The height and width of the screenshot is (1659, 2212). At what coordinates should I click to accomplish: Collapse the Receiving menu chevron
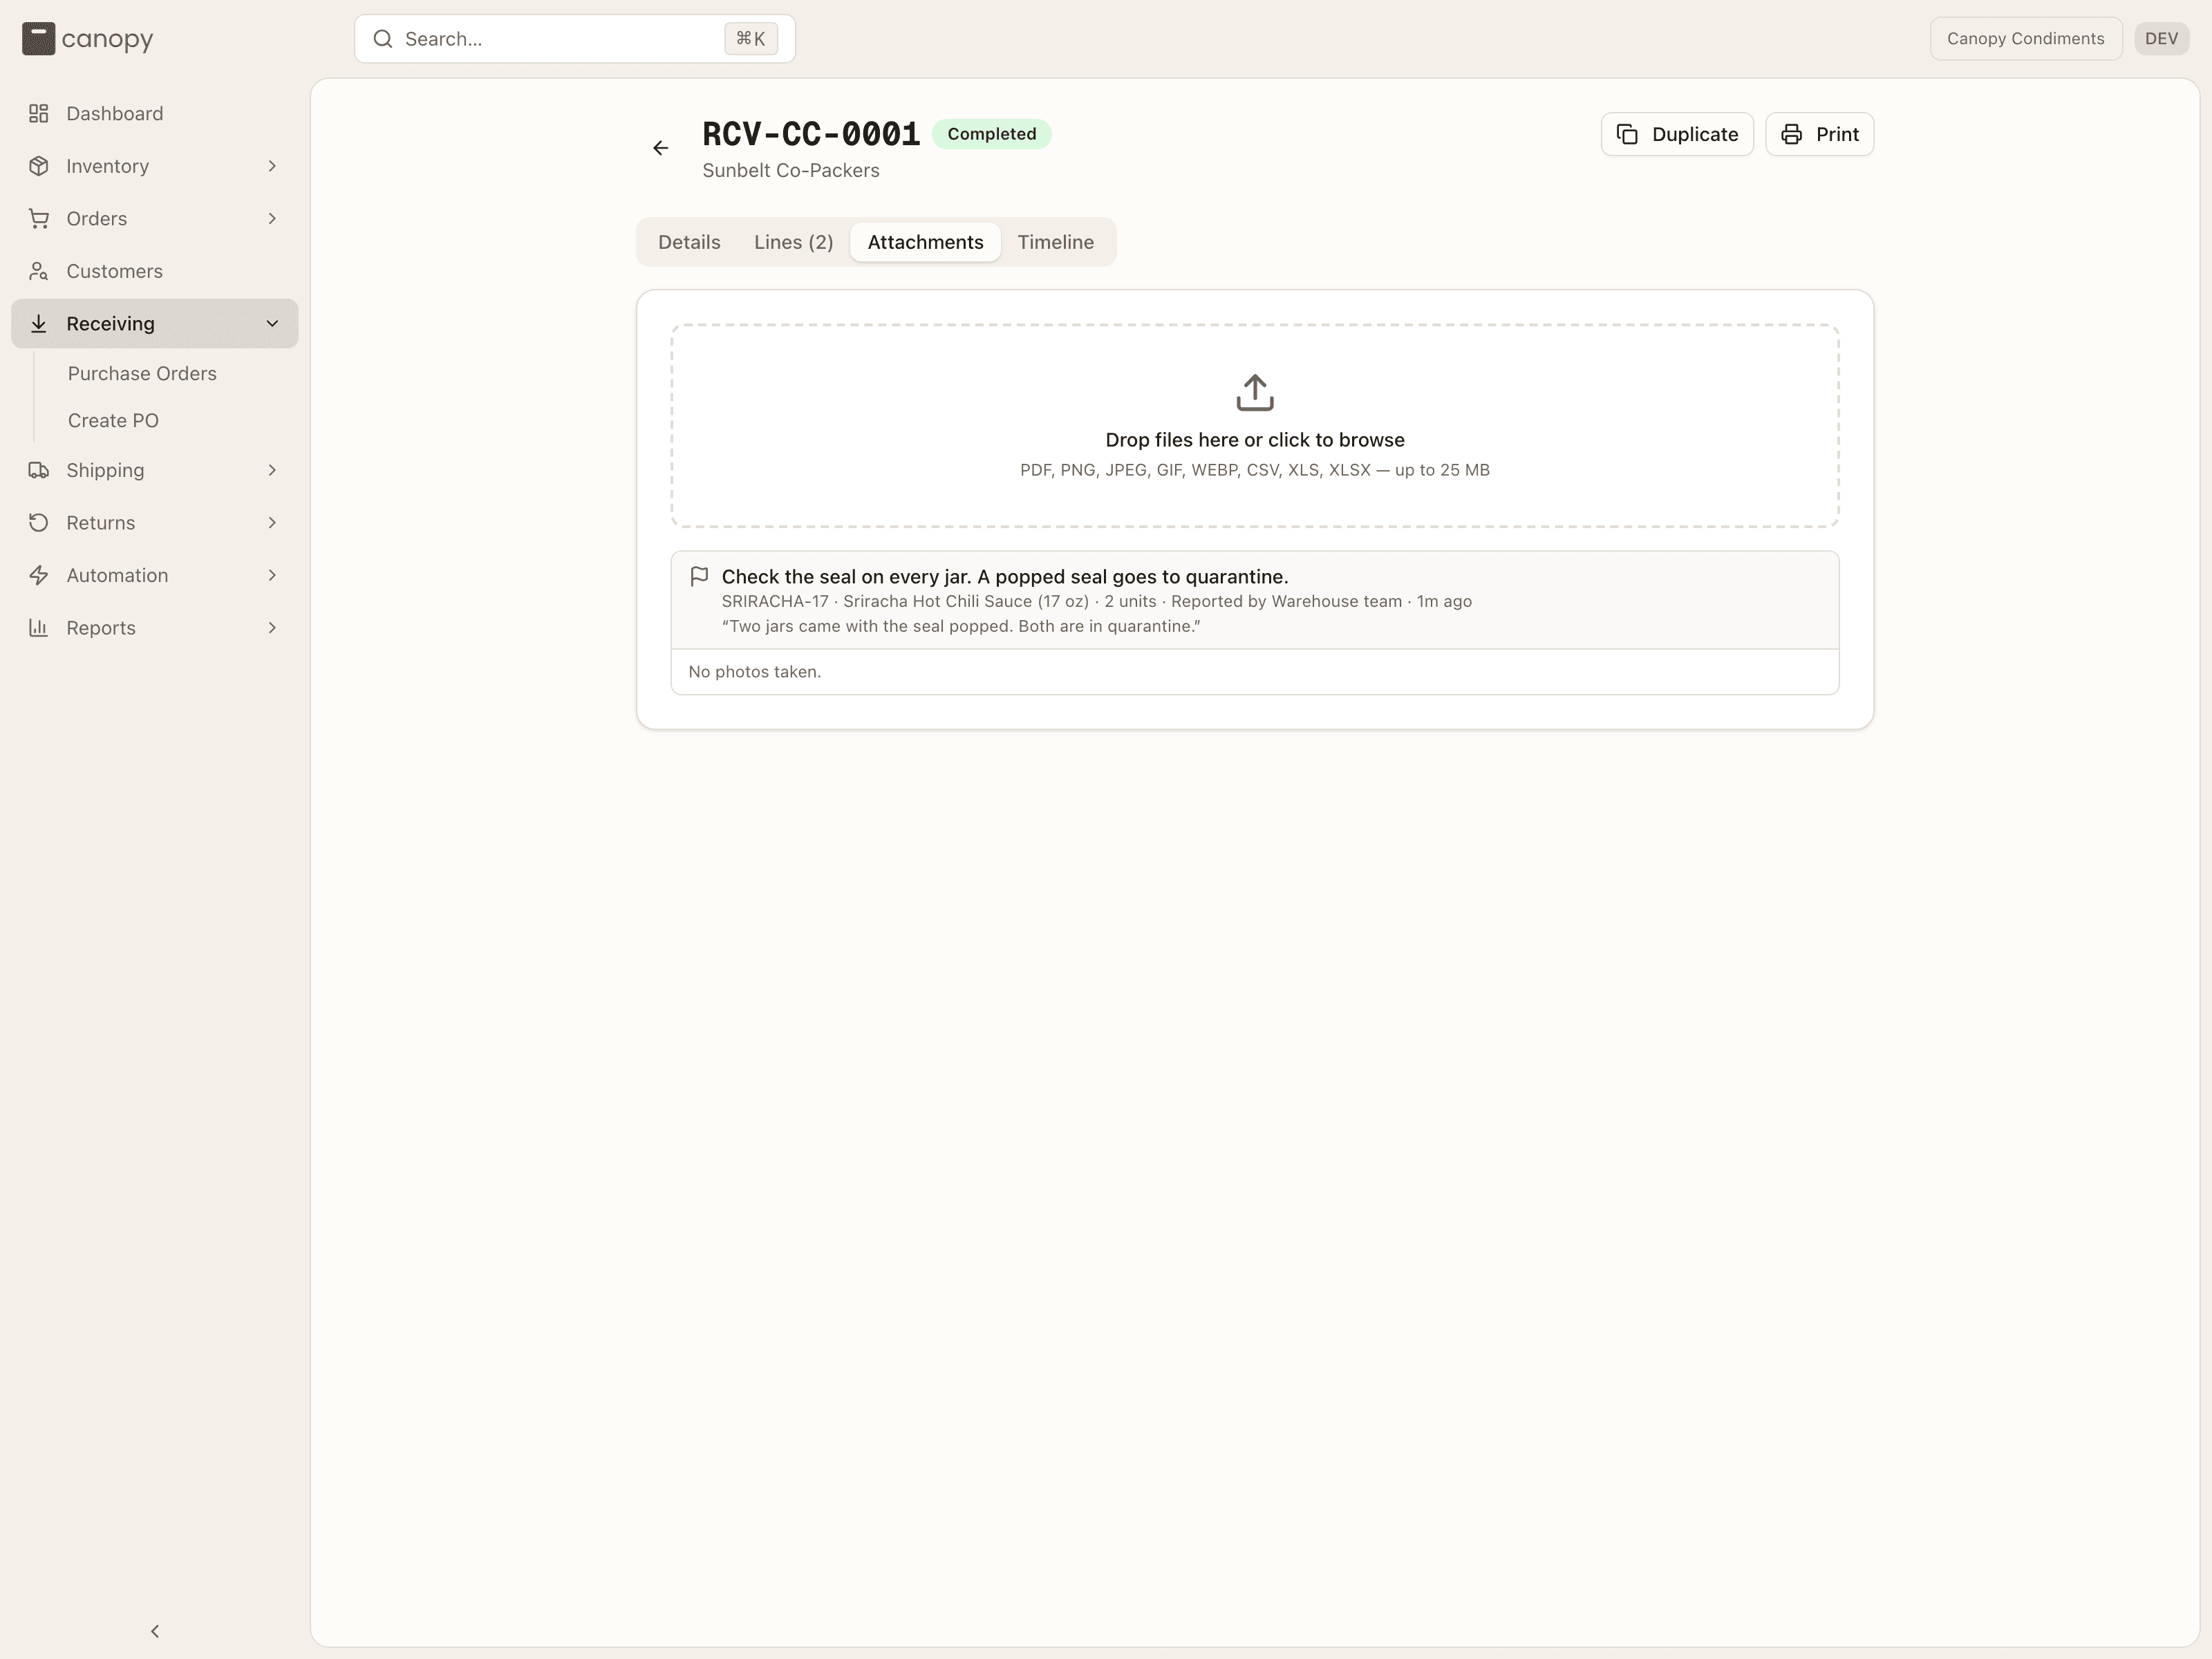[272, 323]
